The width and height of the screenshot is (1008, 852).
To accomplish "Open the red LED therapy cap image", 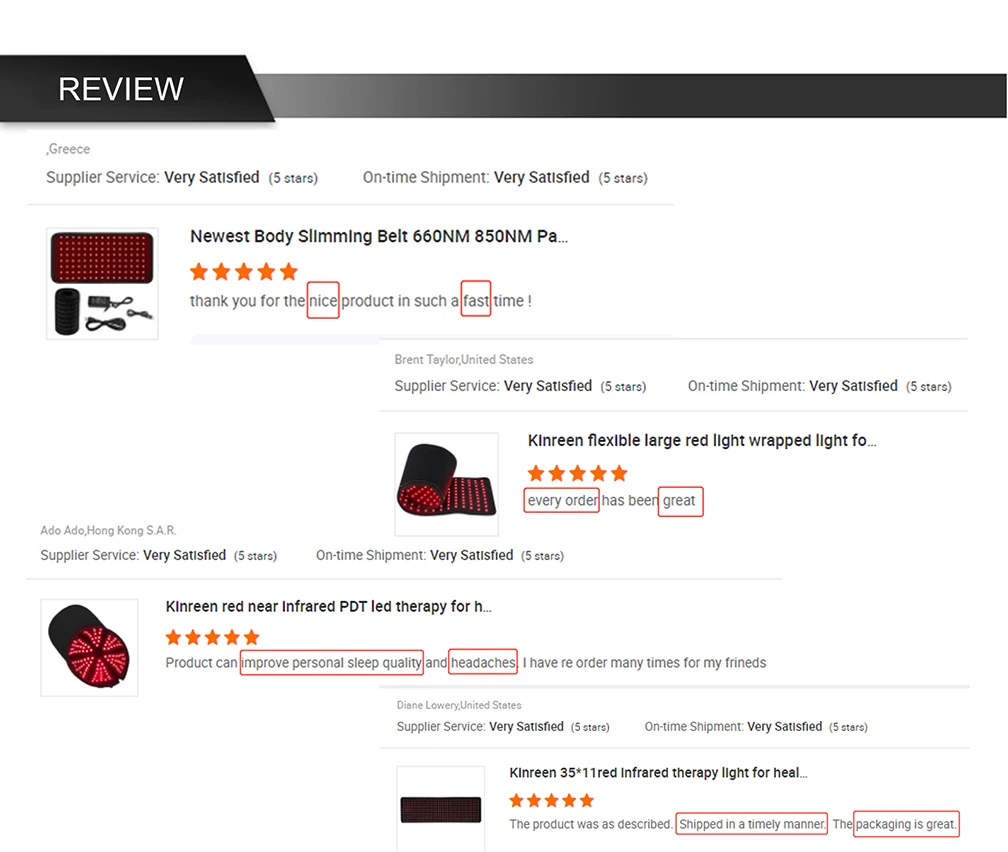I will point(89,648).
